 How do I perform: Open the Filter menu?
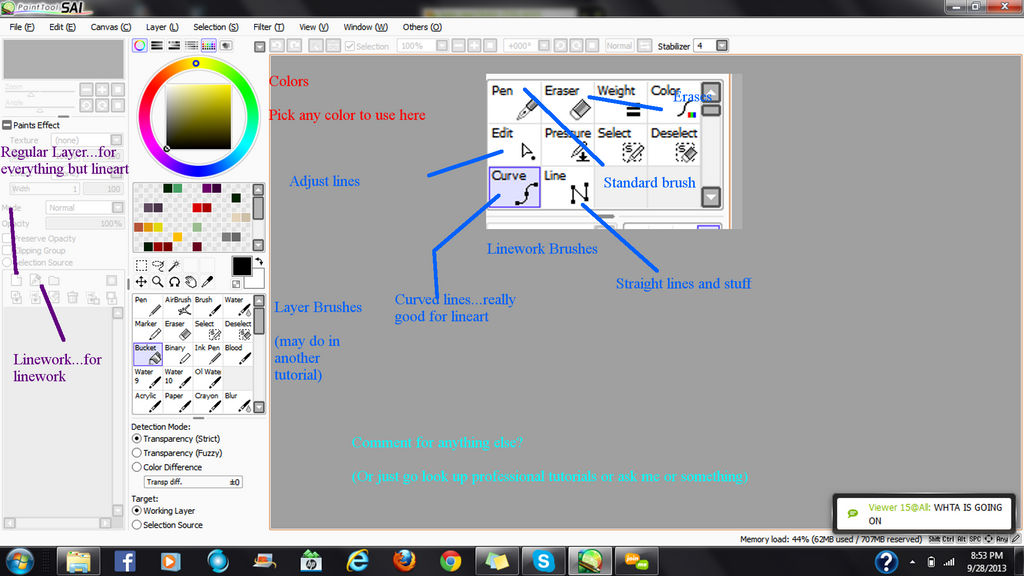268,27
